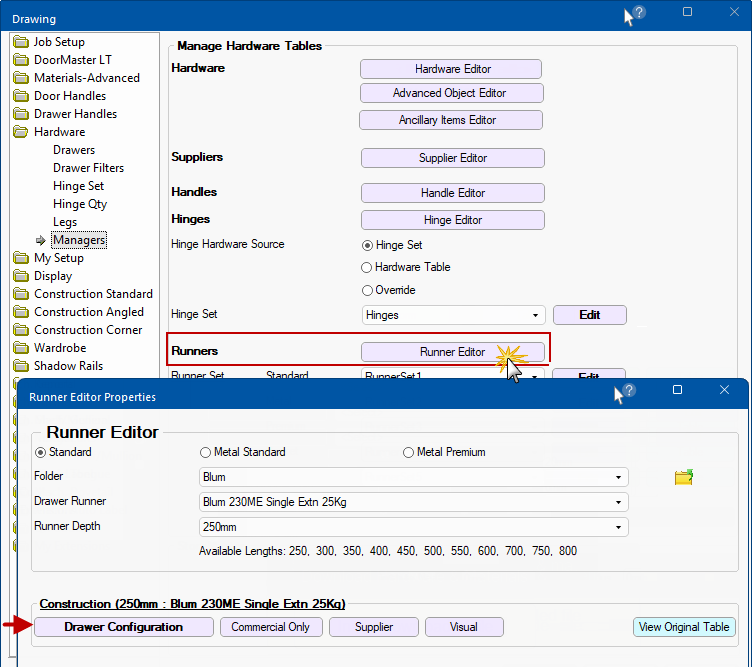Open the Runner Depth dropdown showing 250mm
The image size is (752, 667).
pos(413,527)
